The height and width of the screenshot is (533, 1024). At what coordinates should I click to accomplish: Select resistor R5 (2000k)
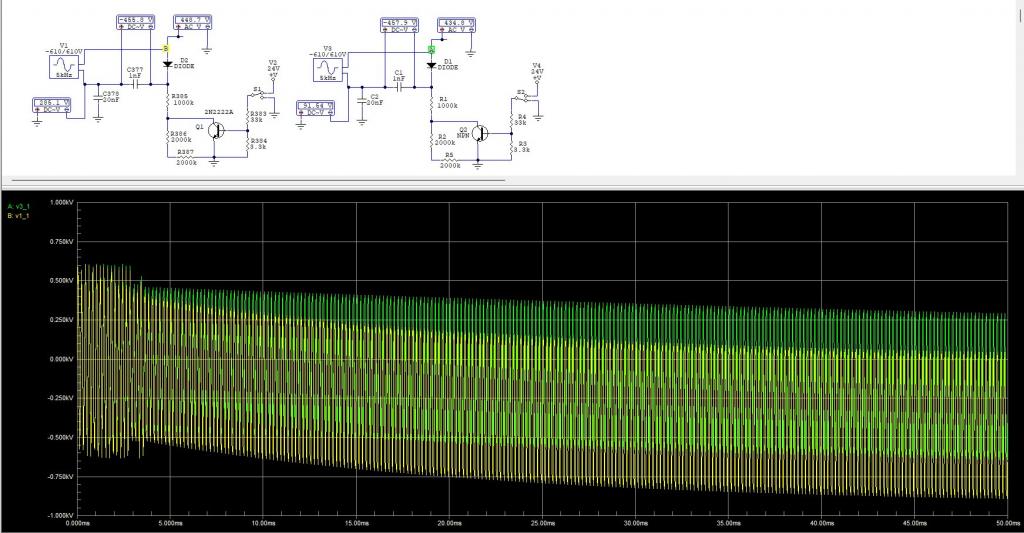coord(450,158)
